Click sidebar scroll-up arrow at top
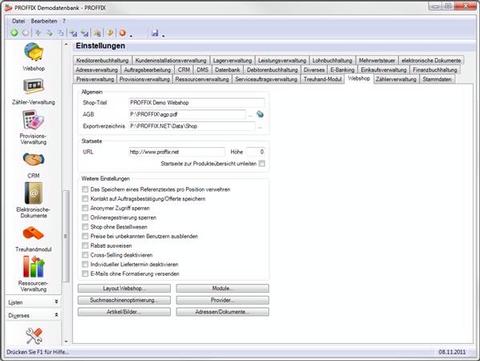The width and height of the screenshot is (480, 361). point(66,45)
